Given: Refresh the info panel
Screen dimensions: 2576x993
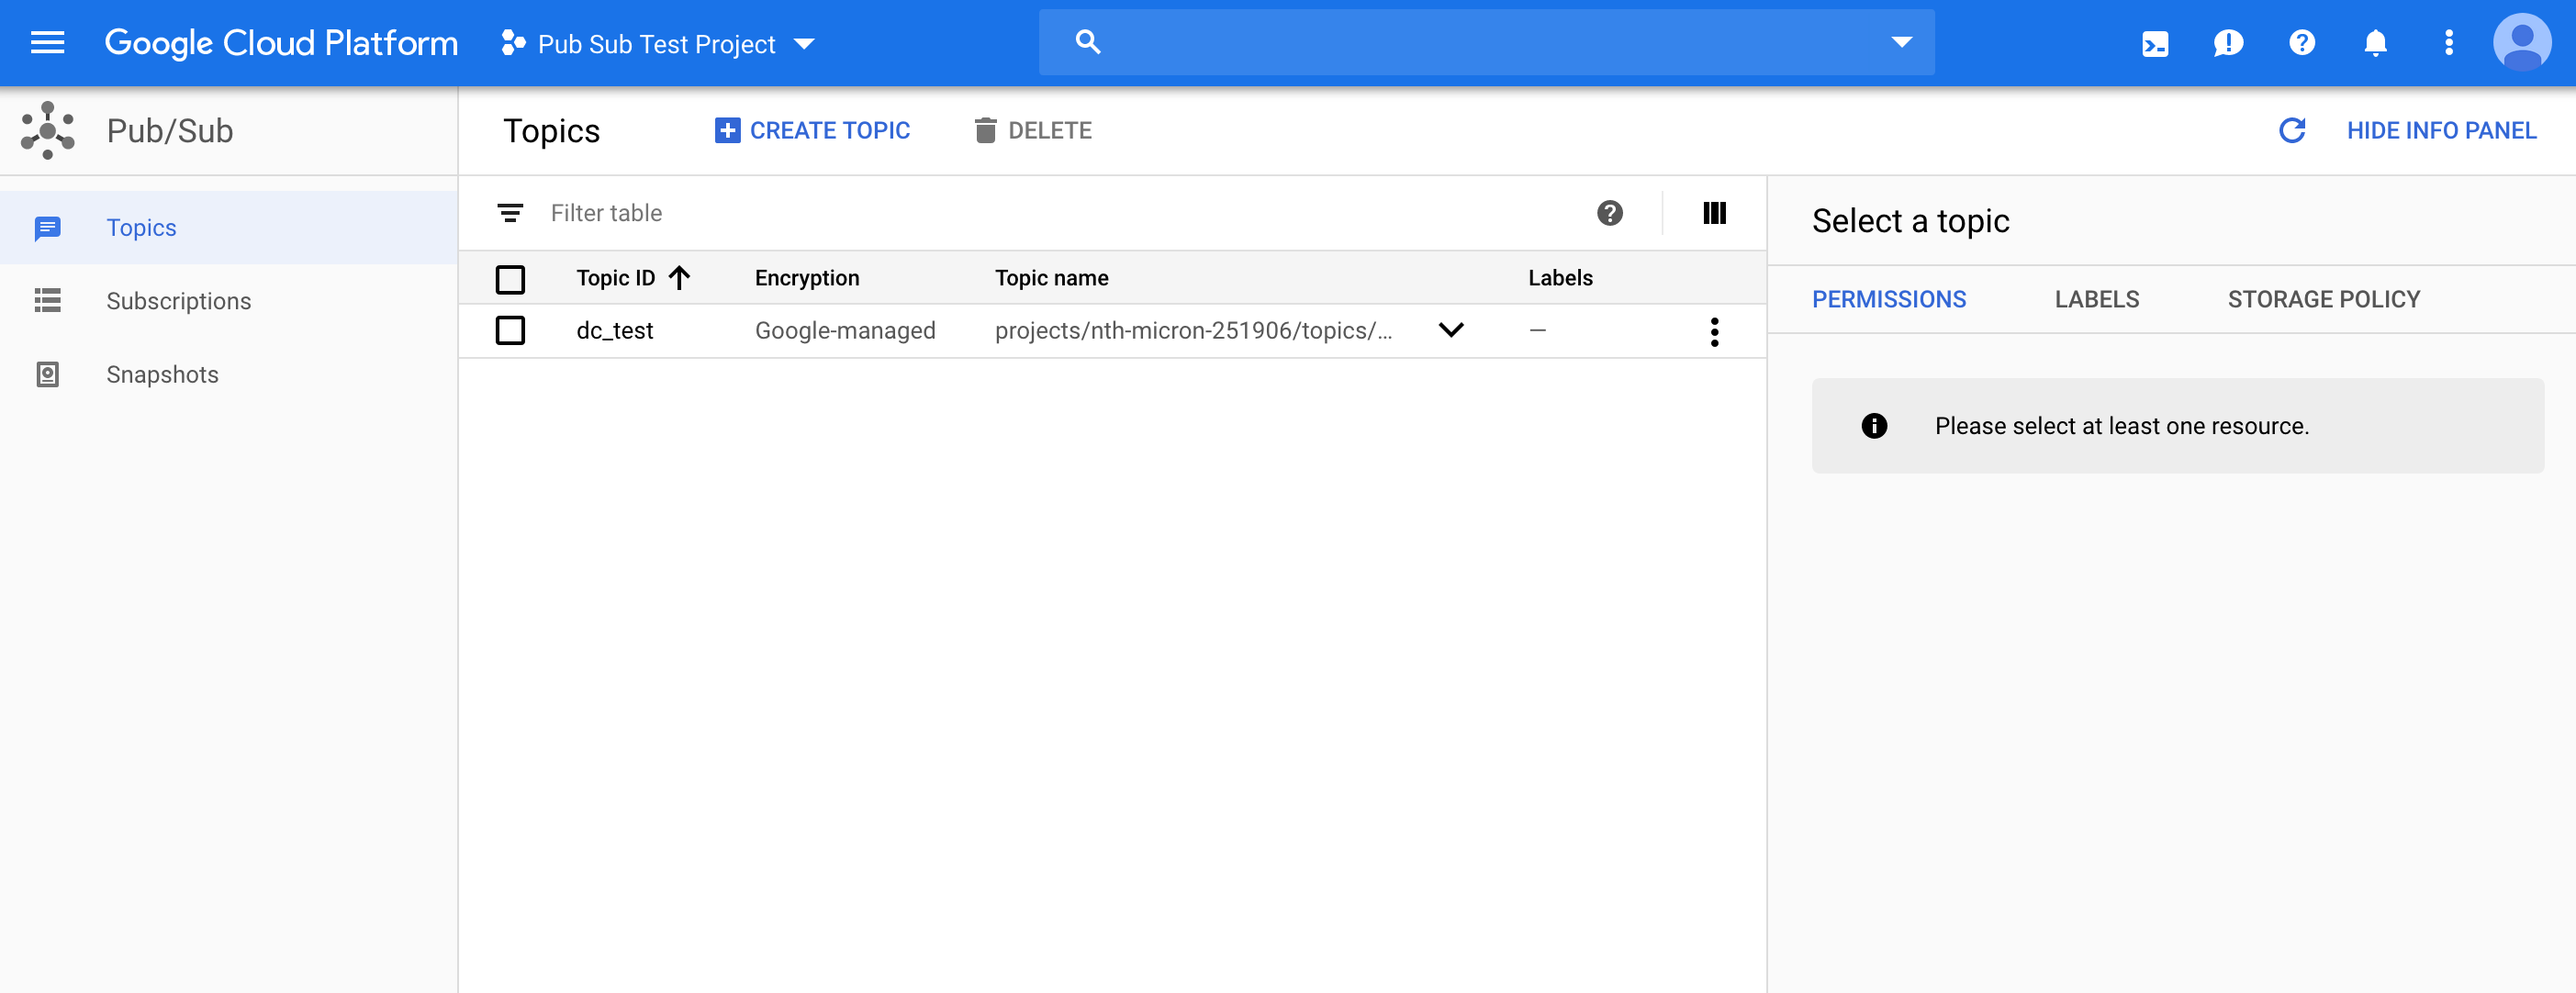Looking at the screenshot, I should click(2292, 130).
